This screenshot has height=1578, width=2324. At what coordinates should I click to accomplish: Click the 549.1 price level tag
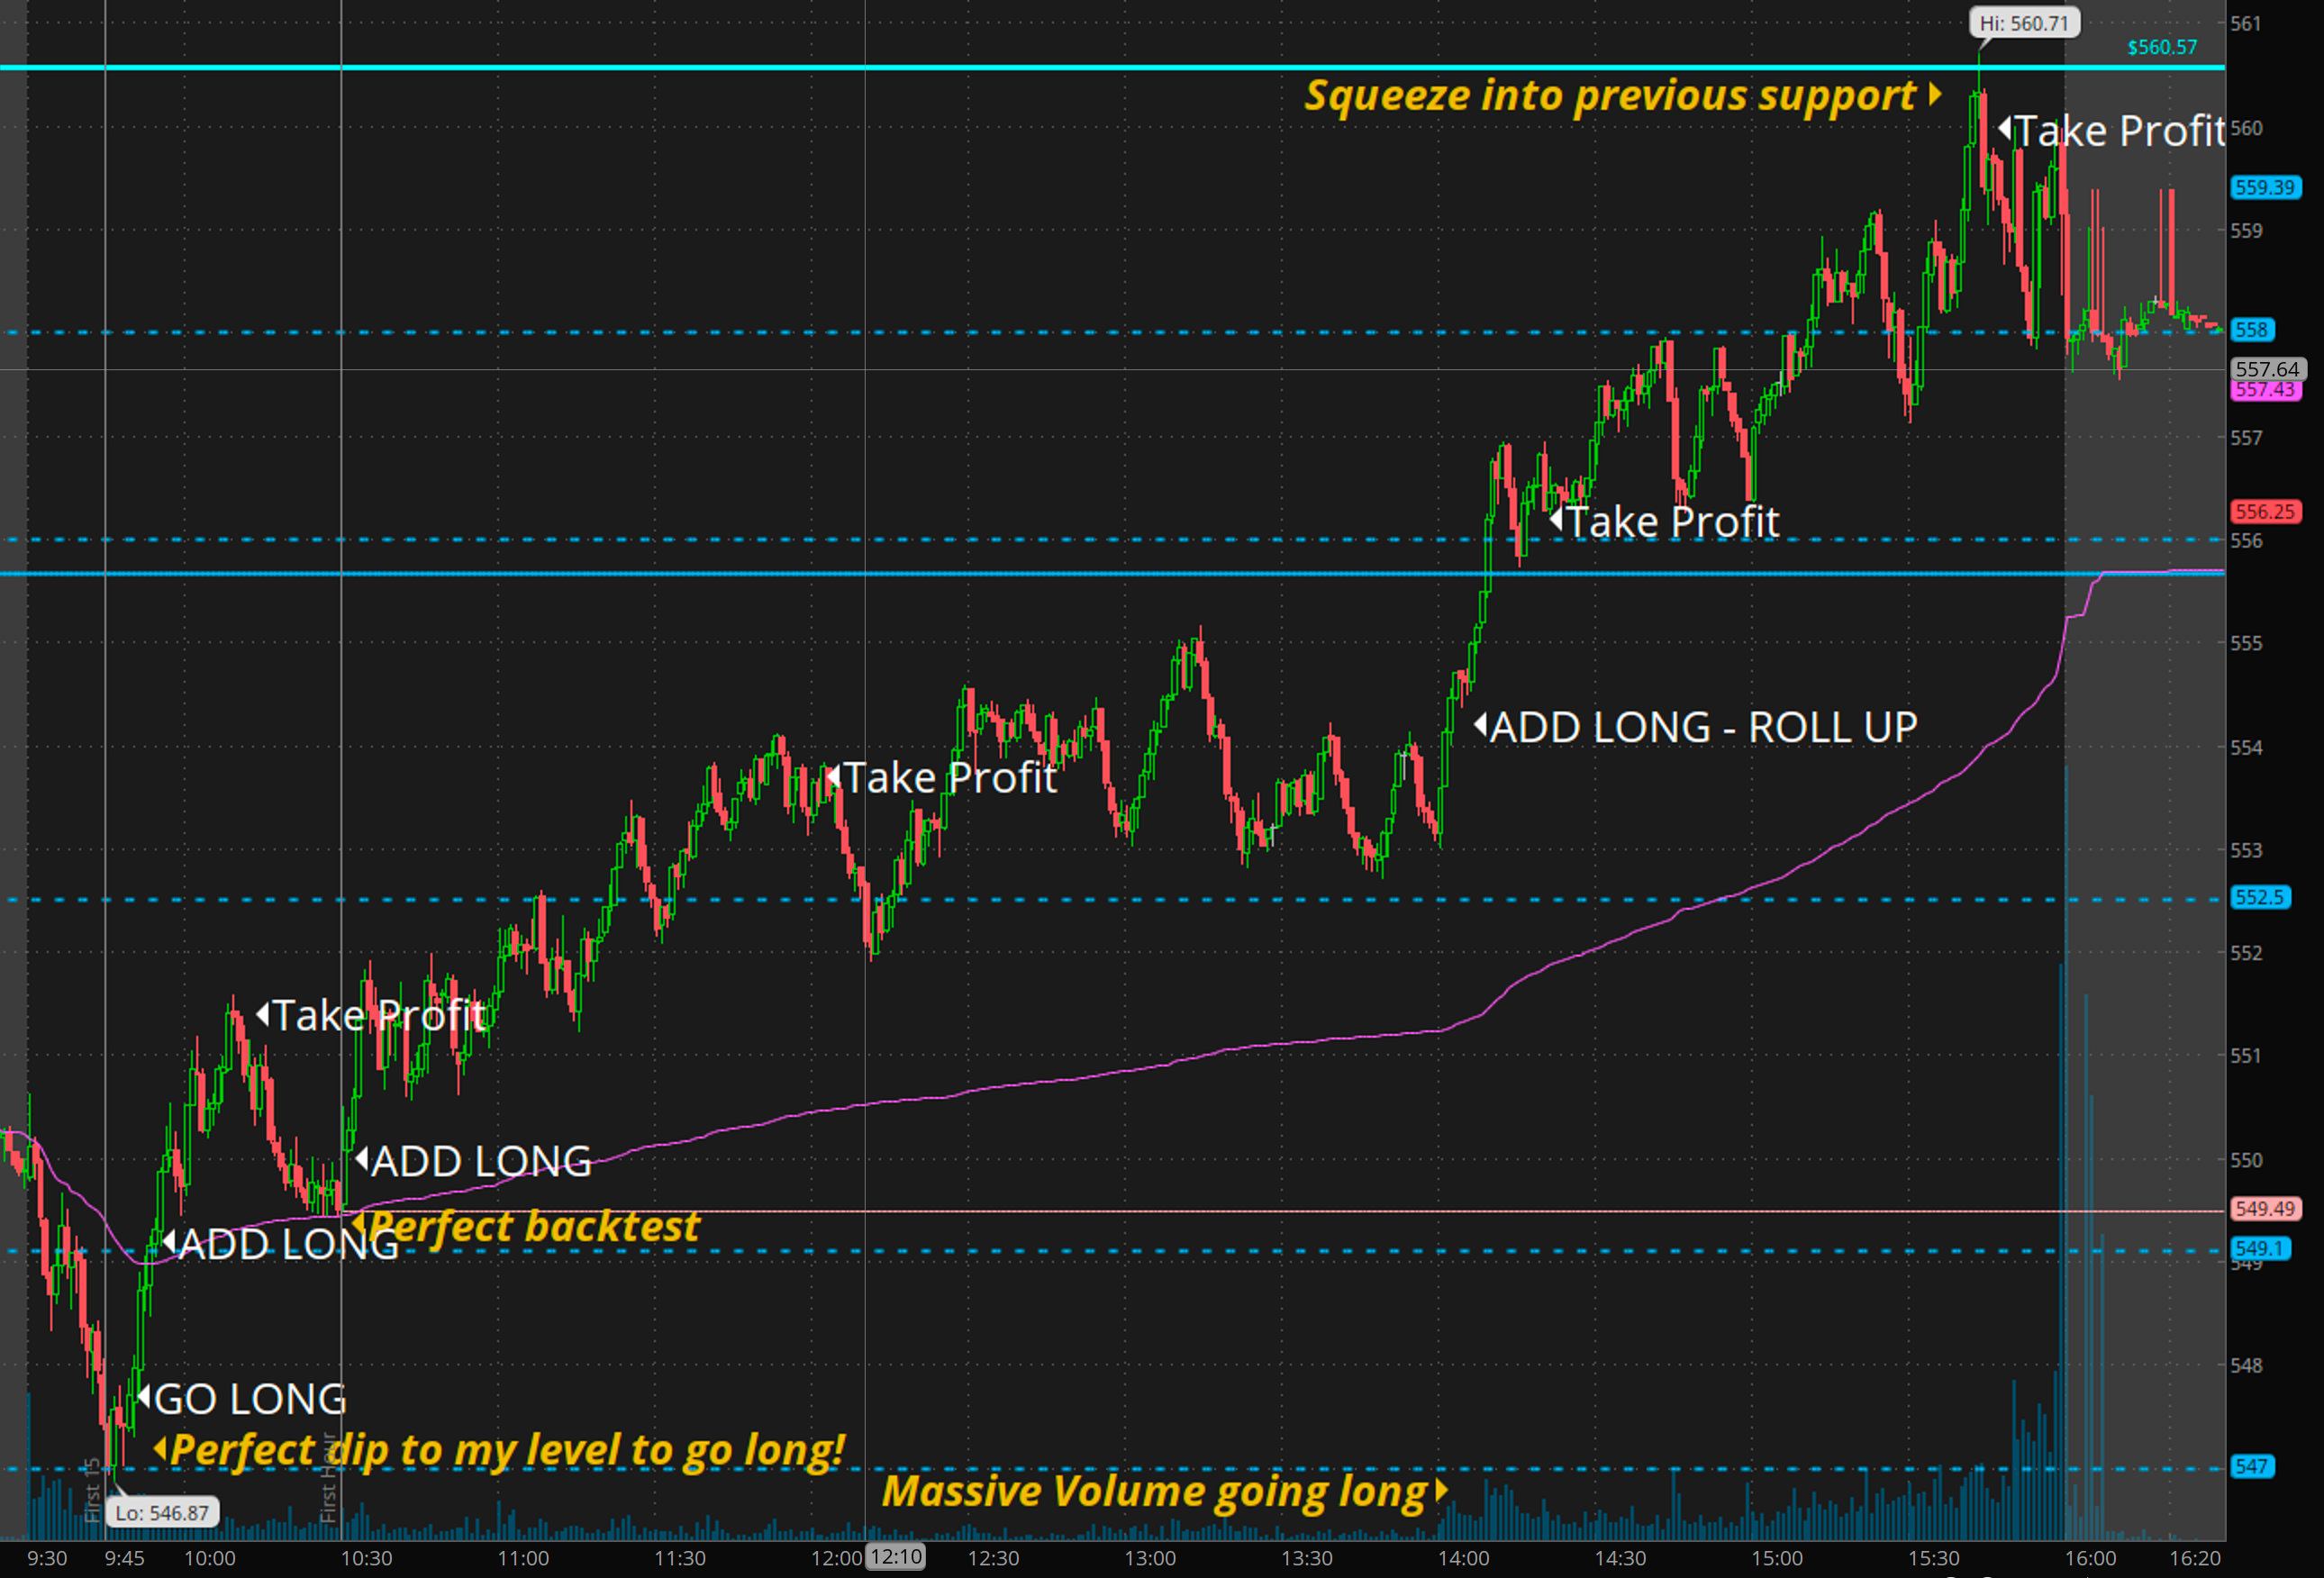pyautogui.click(x=2259, y=1249)
